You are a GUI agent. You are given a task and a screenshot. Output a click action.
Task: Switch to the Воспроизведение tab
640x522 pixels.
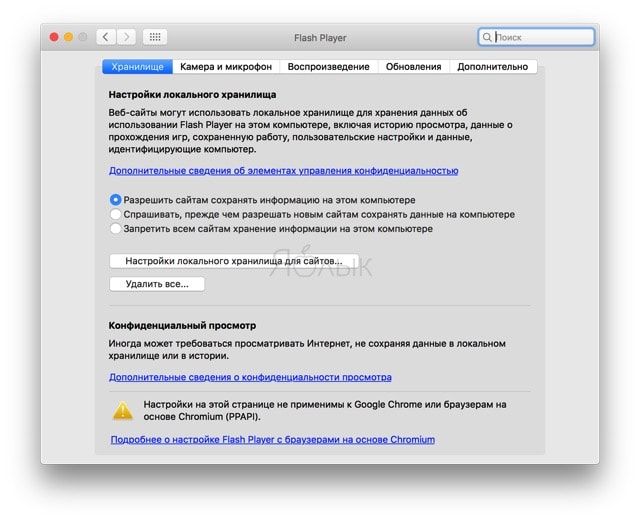pyautogui.click(x=329, y=67)
